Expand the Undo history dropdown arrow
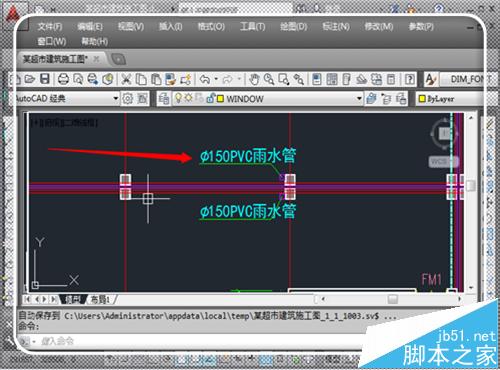Image resolution: width=500 pixels, height=370 pixels. click(216, 79)
